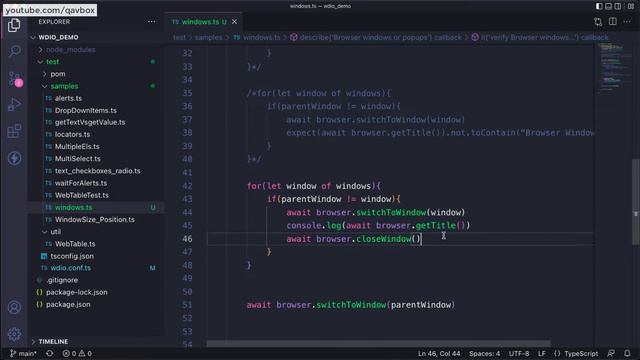Click the horizontal scrollbar in editor
640x360 pixels.
pyautogui.click(x=378, y=344)
